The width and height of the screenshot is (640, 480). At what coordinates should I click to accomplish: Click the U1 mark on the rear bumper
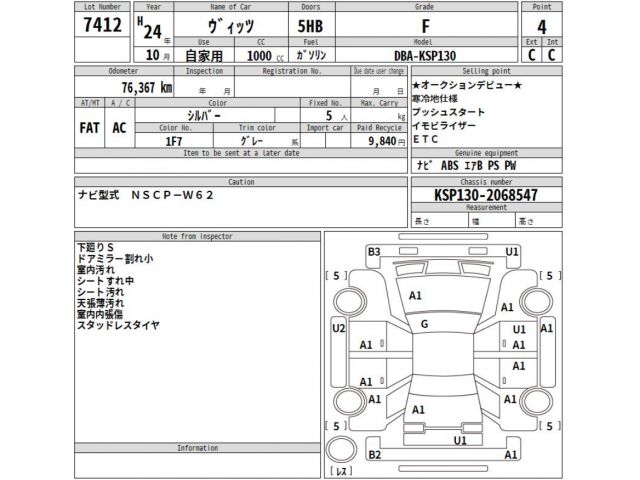(460, 440)
